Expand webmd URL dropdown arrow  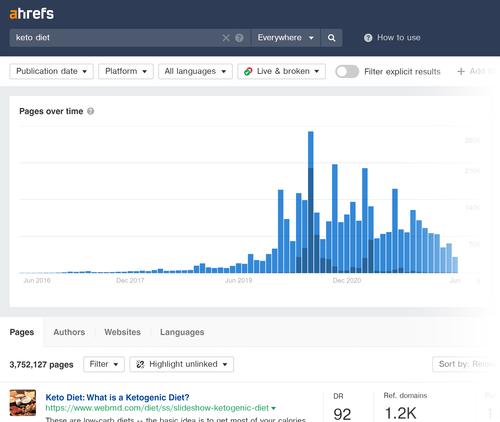[274, 408]
